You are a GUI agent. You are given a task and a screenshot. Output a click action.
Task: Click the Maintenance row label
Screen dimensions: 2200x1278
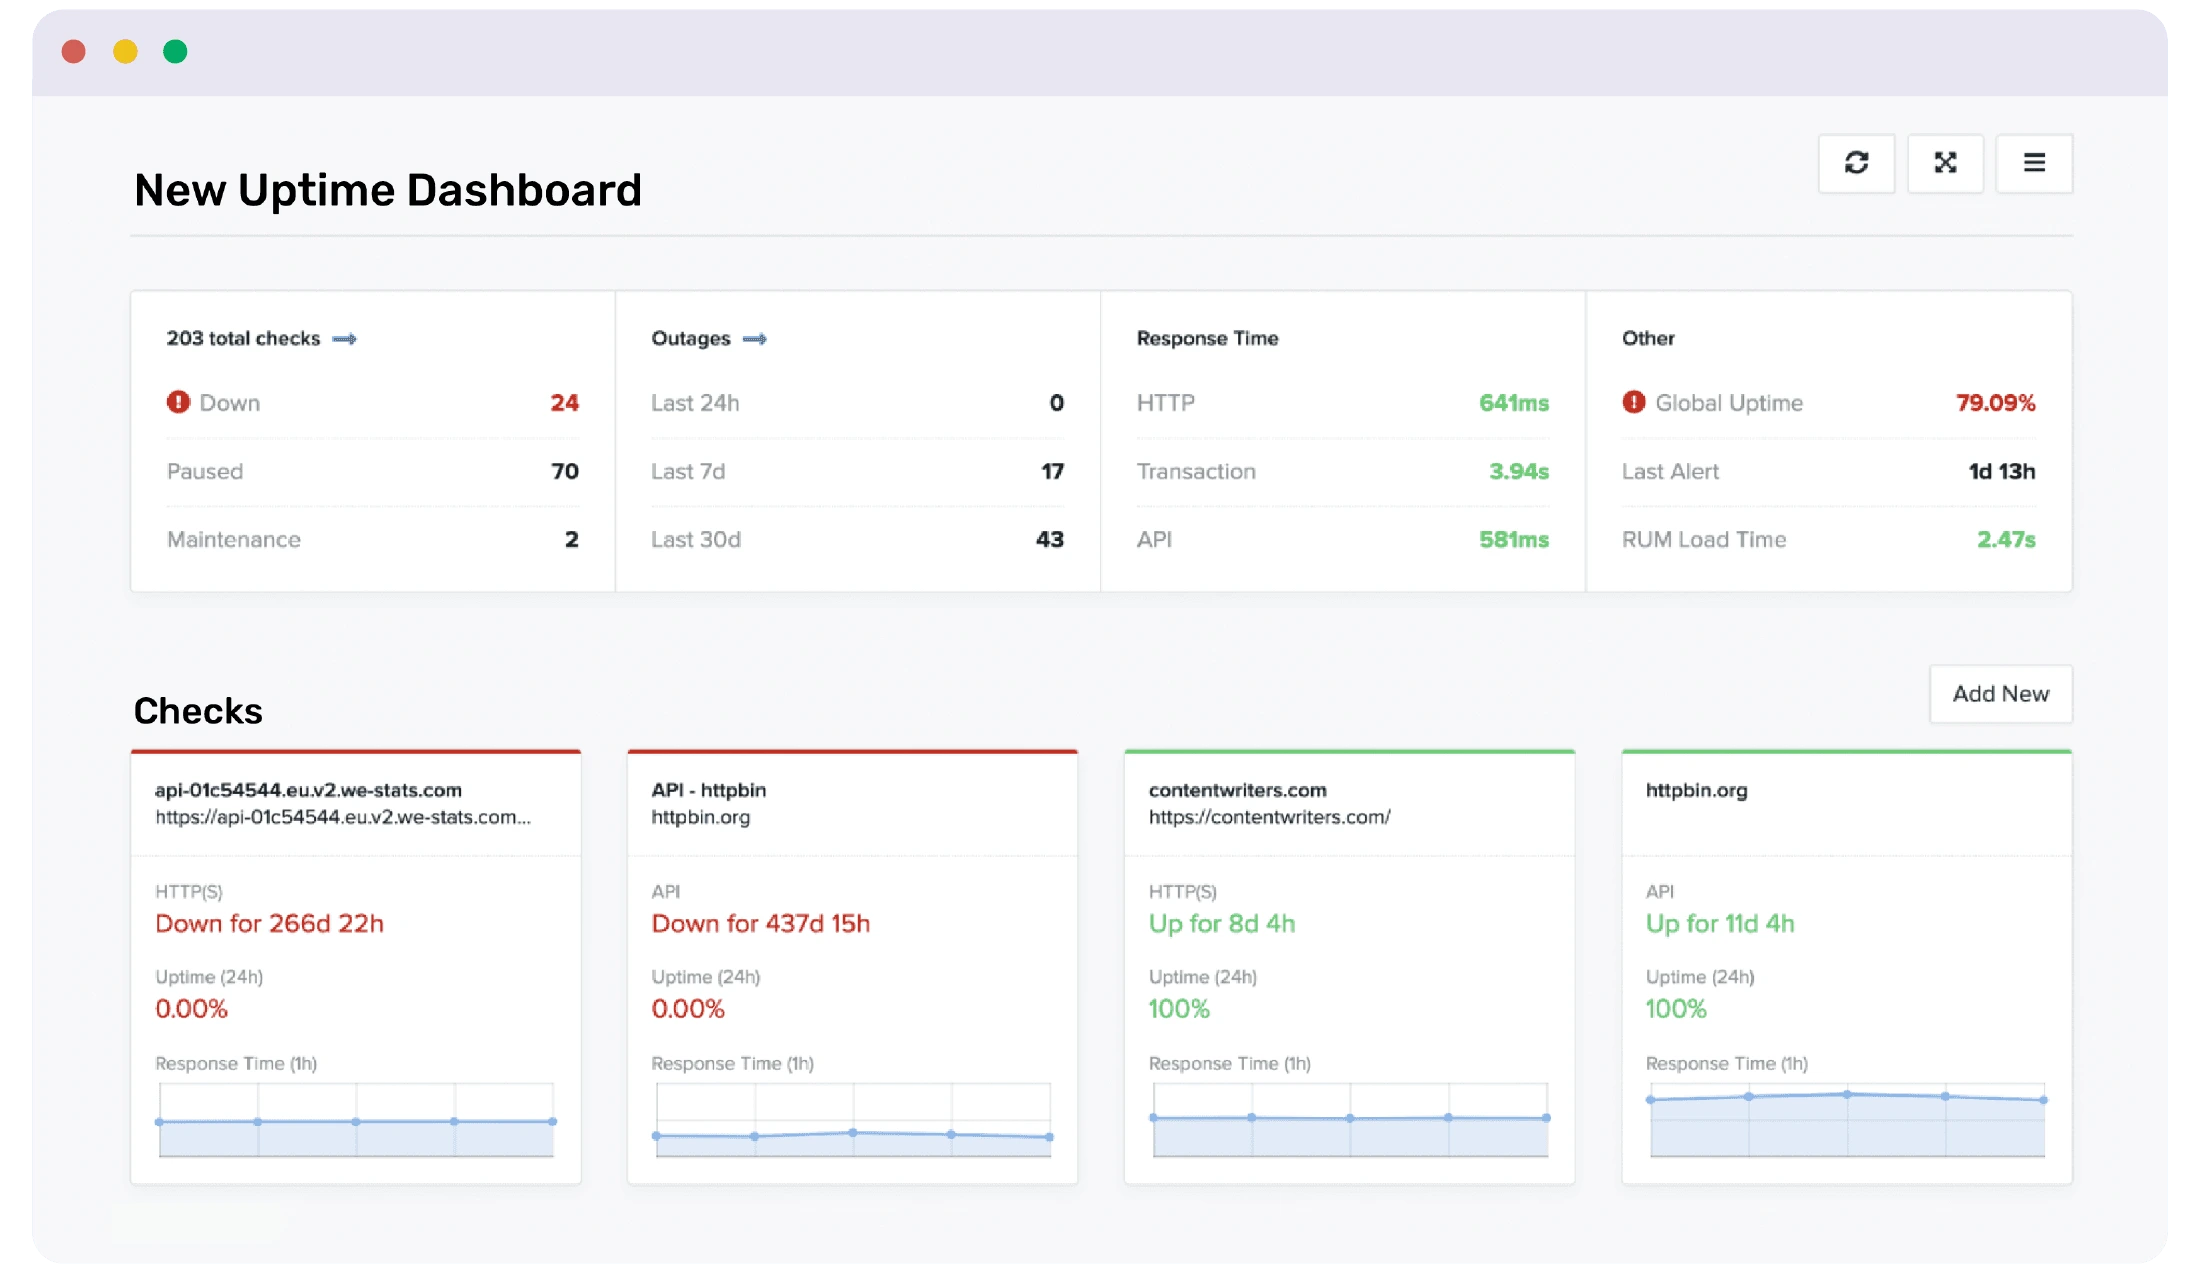point(234,539)
